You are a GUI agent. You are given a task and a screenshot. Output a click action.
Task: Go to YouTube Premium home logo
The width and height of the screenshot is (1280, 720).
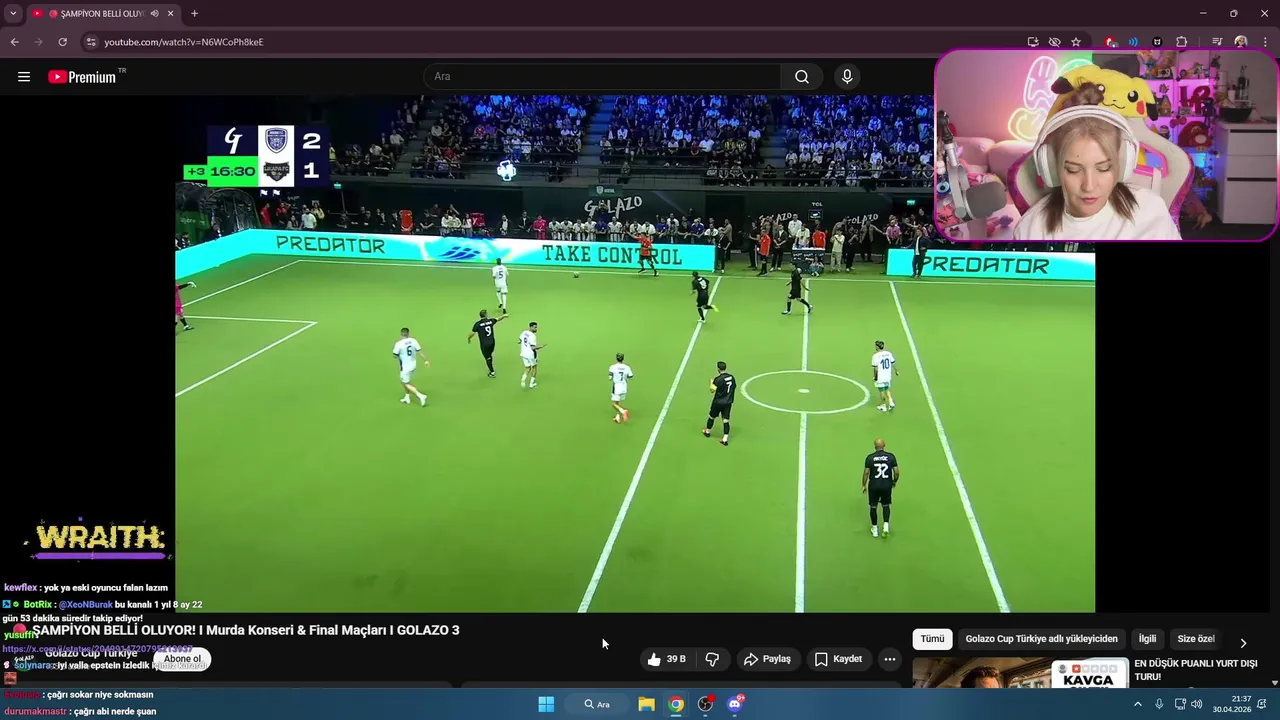pyautogui.click(x=86, y=77)
